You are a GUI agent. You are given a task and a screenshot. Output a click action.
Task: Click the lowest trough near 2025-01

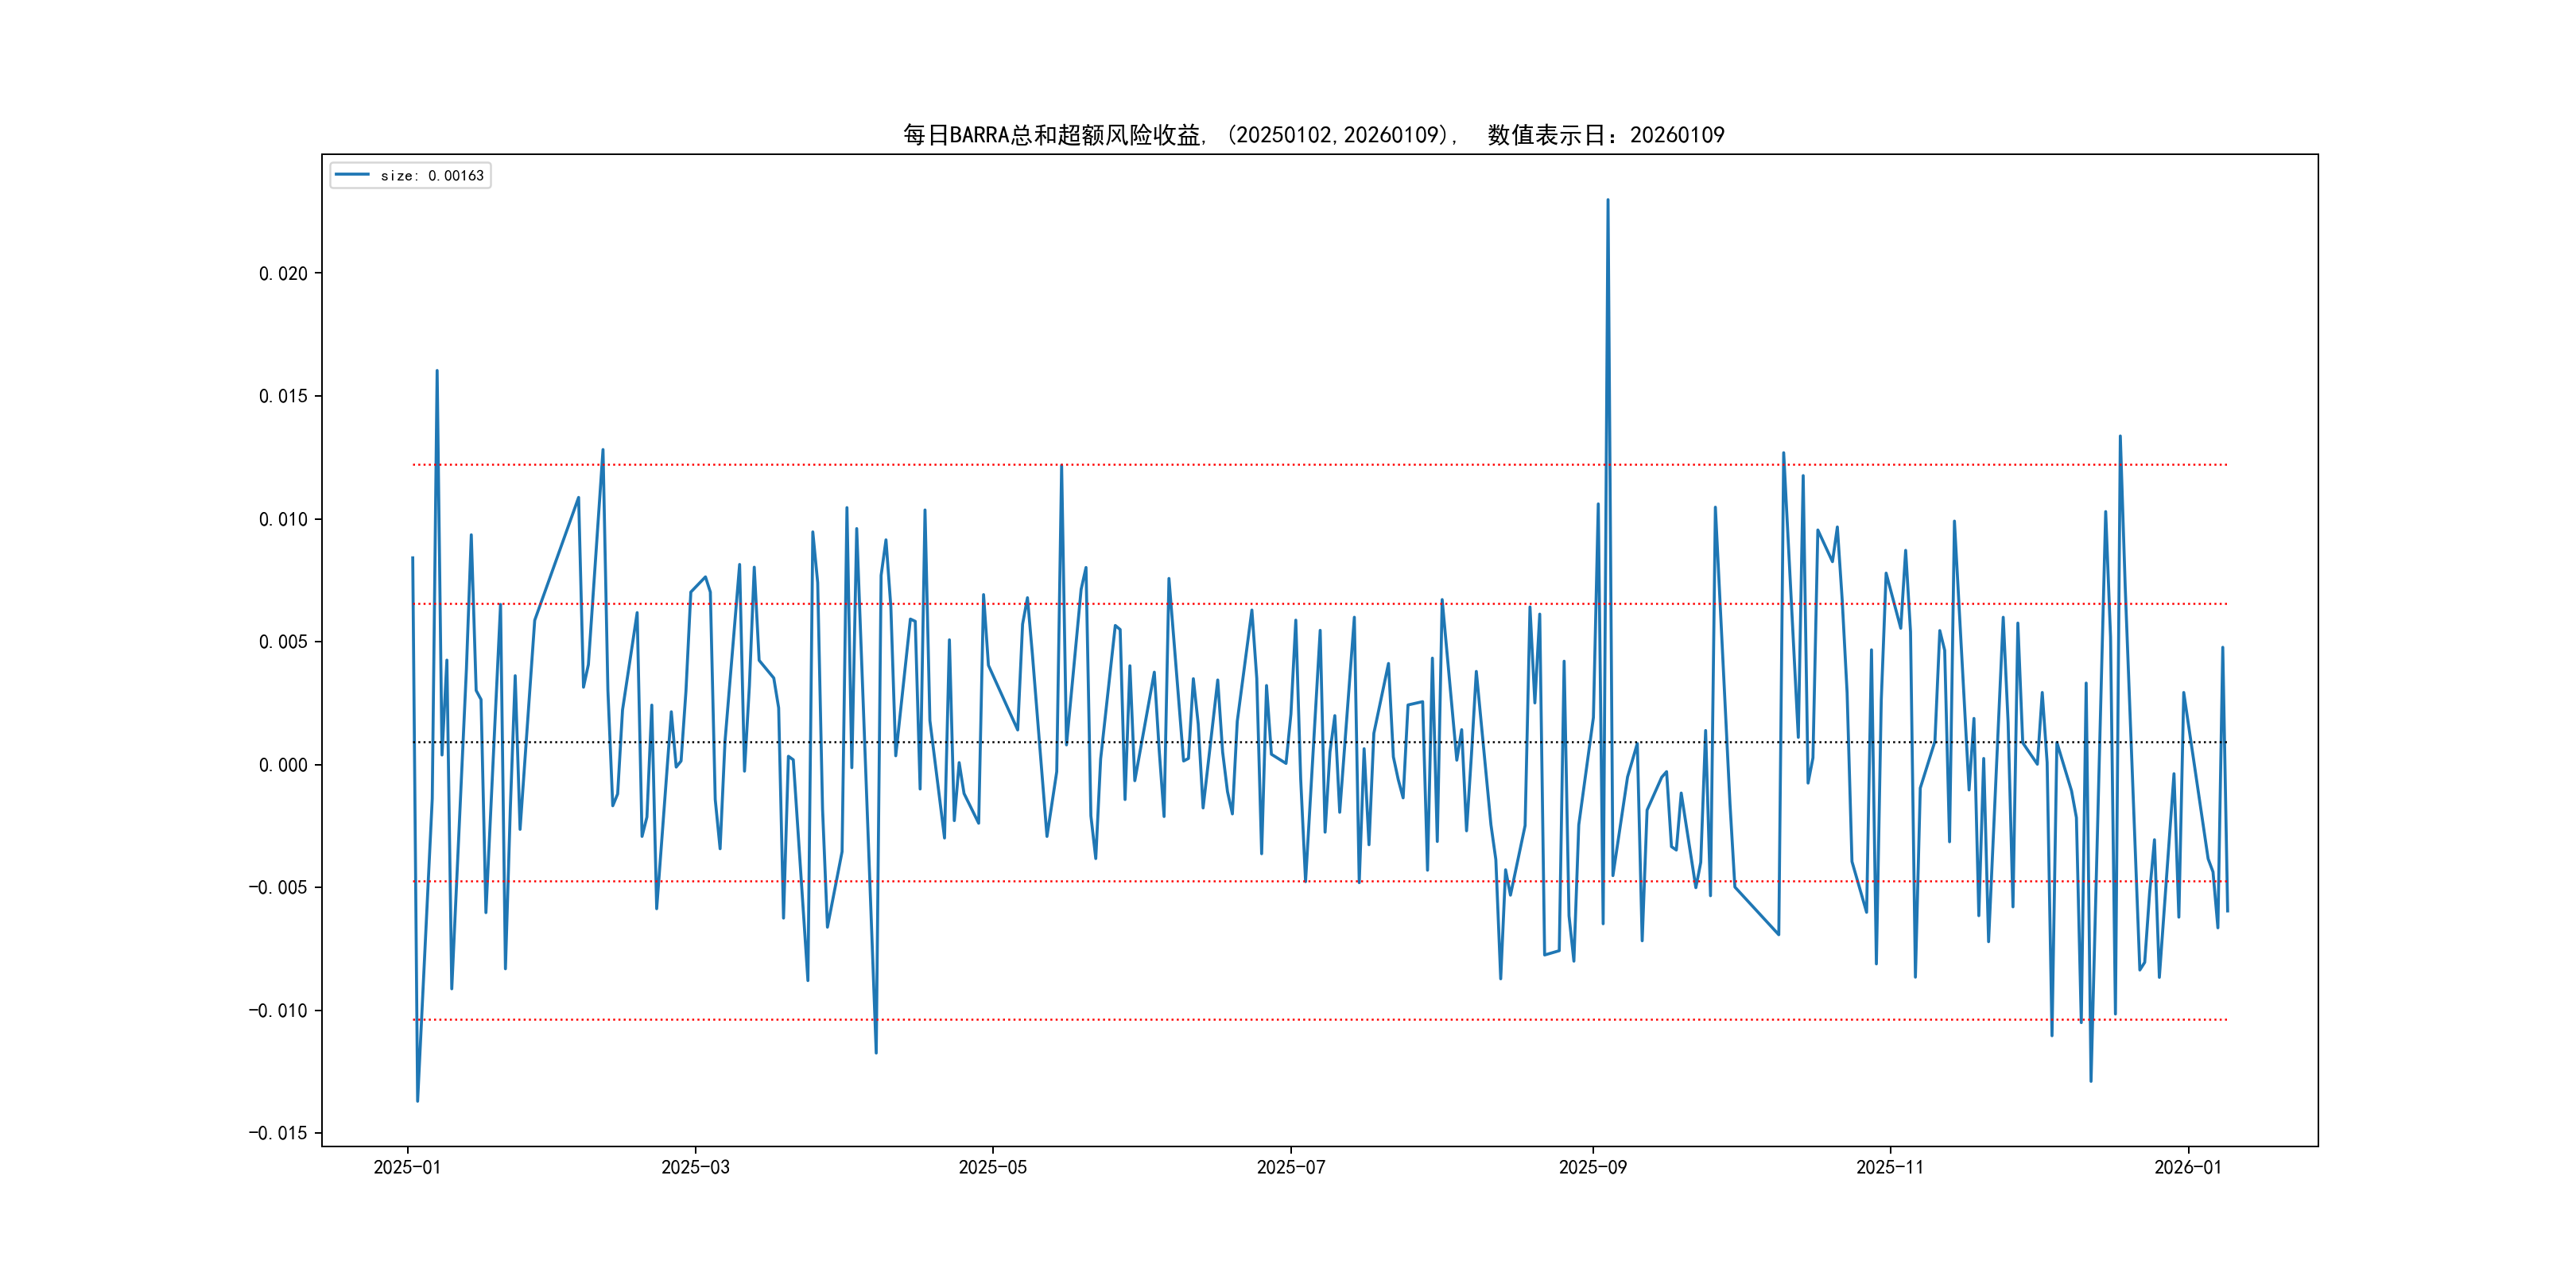point(417,1101)
